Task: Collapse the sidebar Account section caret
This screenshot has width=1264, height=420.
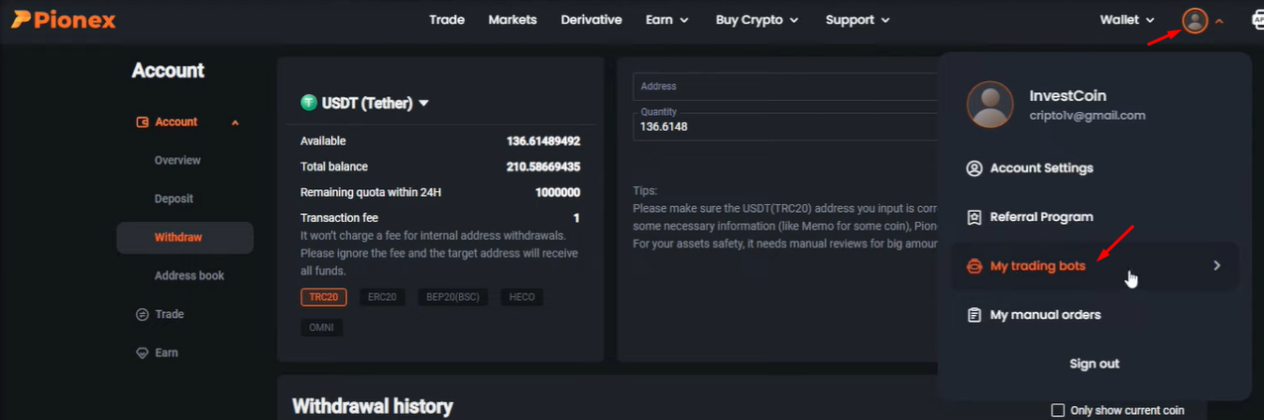Action: (235, 122)
